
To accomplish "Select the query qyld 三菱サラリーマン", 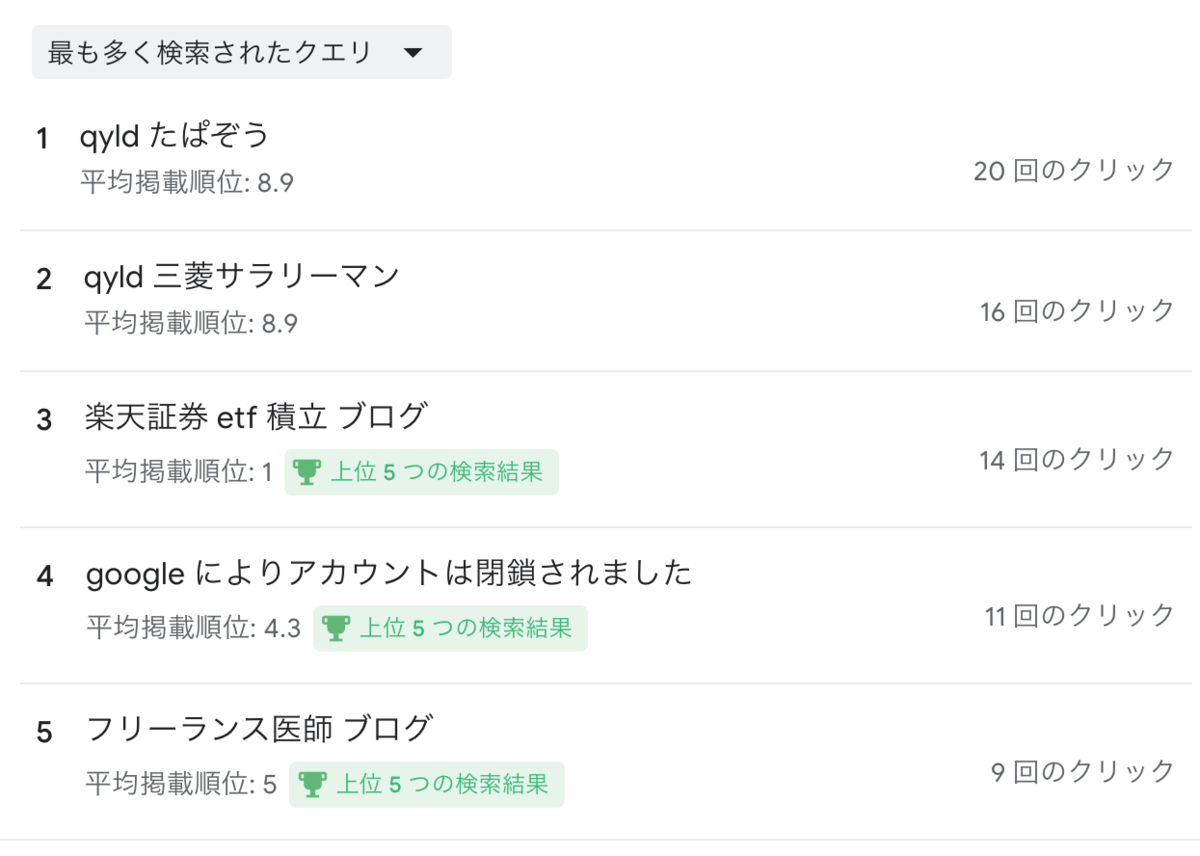I will tap(241, 276).
